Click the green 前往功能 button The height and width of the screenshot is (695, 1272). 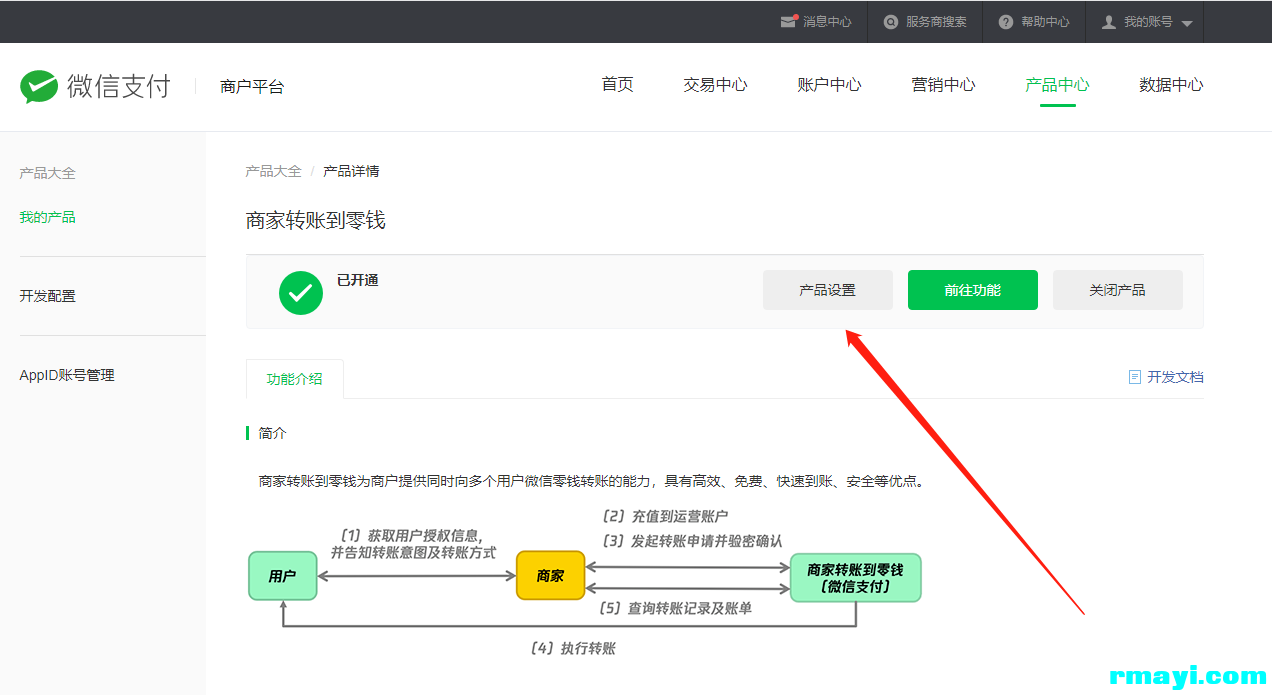973,290
